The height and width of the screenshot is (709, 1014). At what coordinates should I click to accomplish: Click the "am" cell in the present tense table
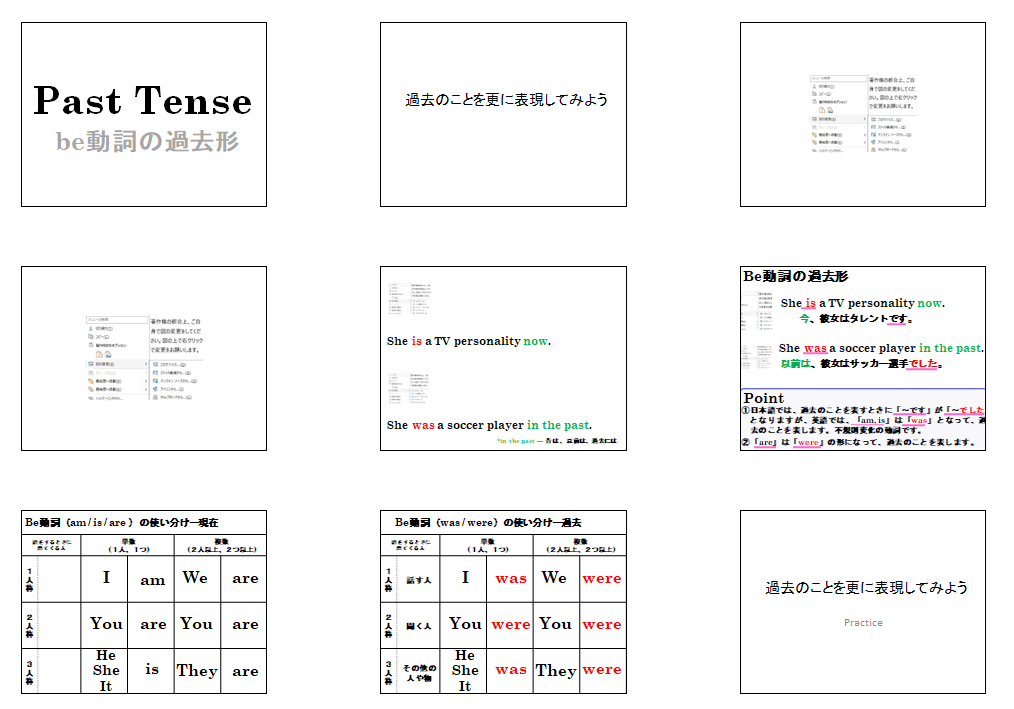coord(152,580)
